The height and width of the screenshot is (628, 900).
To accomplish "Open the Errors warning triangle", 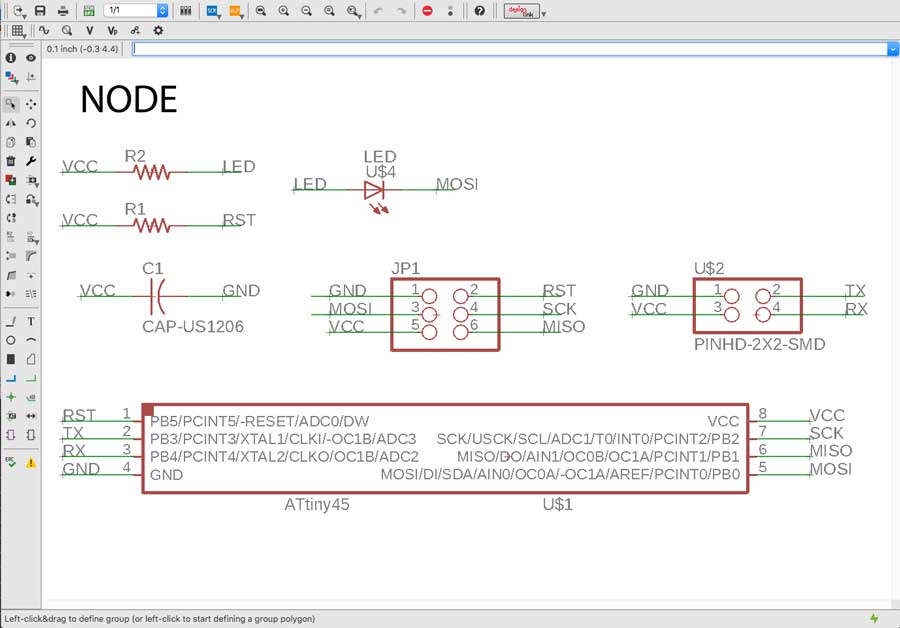I will tap(31, 462).
